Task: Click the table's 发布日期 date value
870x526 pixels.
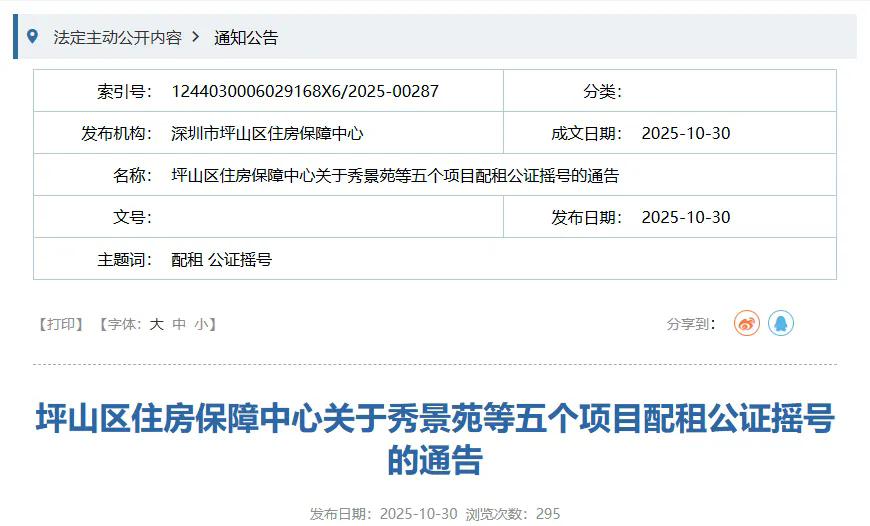Action: (685, 217)
